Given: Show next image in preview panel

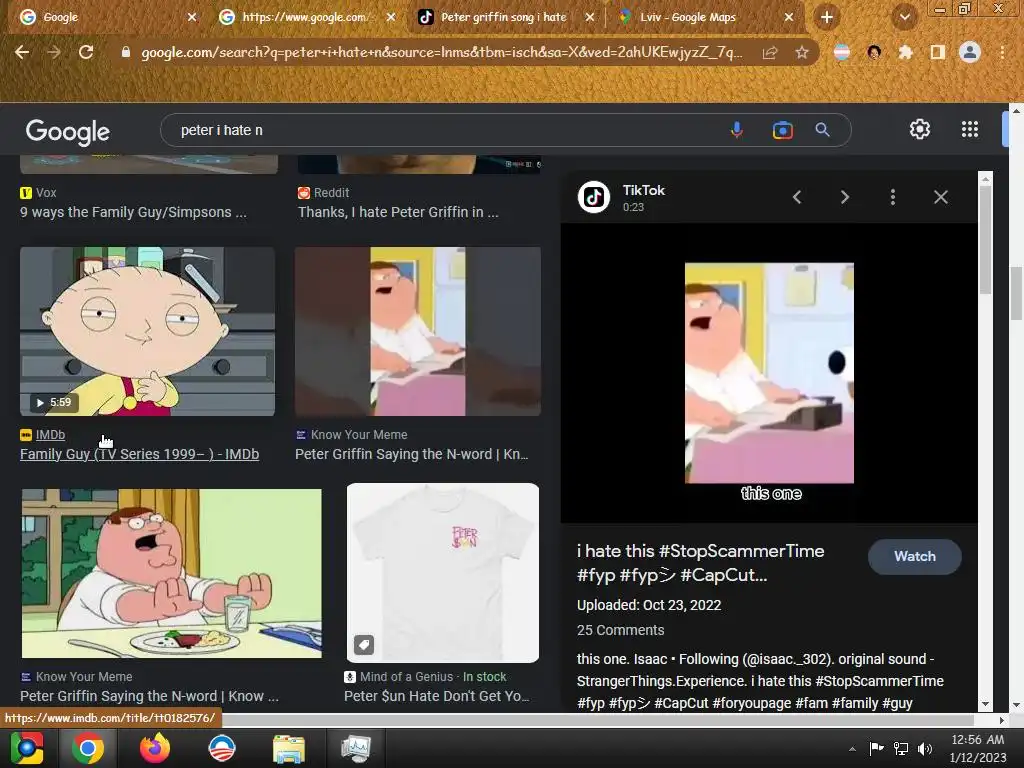Looking at the screenshot, I should tap(844, 197).
